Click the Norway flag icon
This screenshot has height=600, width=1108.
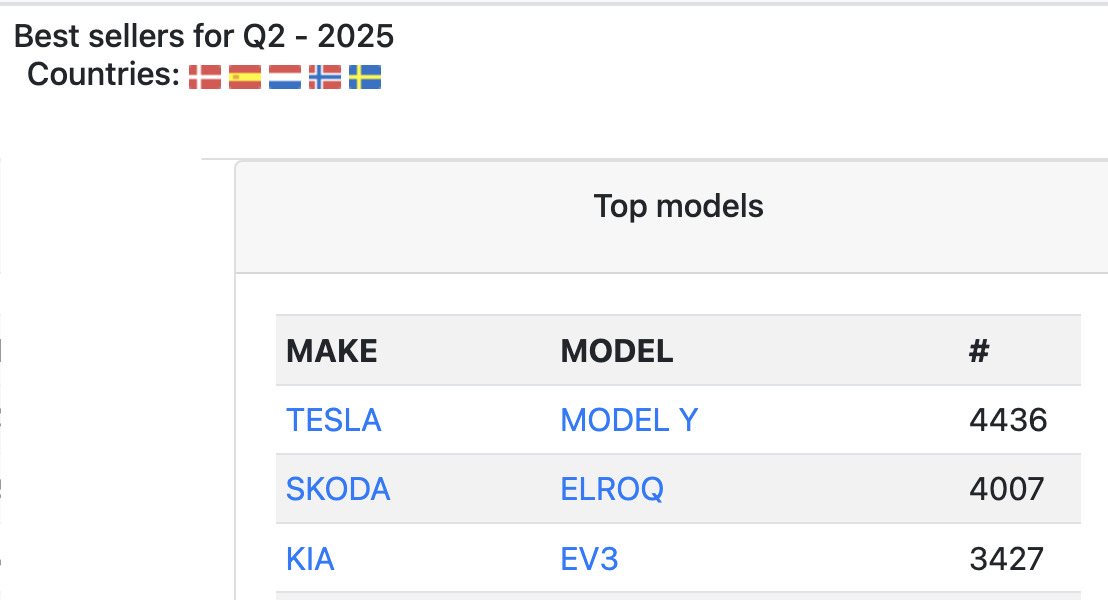pos(325,77)
